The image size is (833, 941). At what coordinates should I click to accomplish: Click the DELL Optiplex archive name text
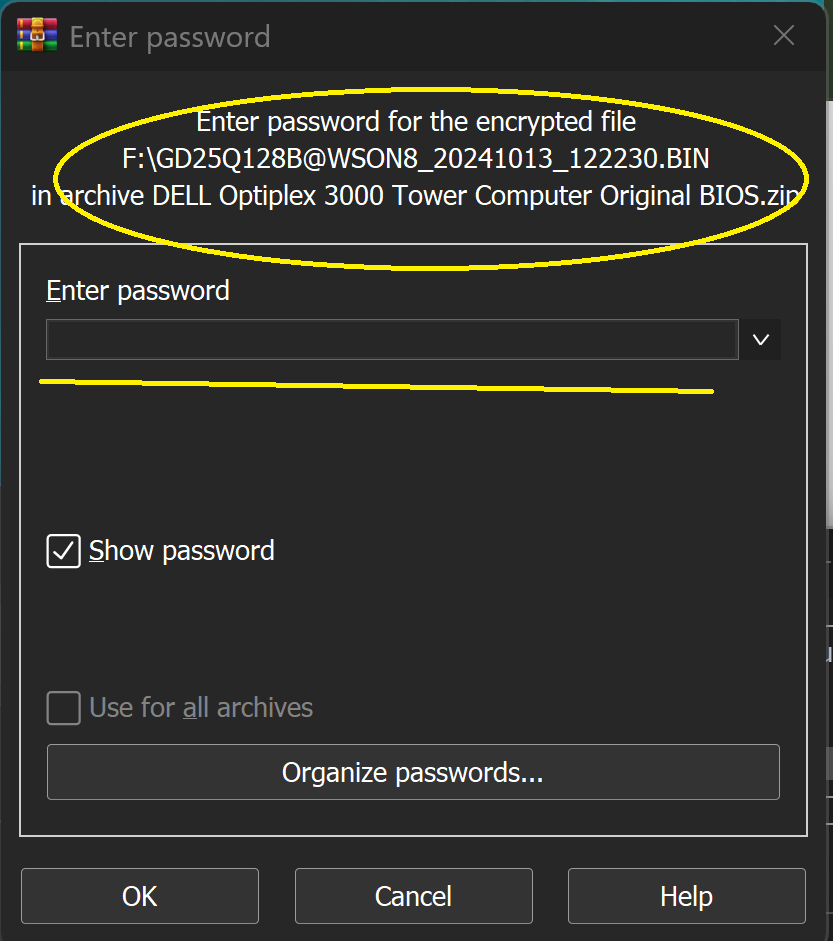pos(478,195)
